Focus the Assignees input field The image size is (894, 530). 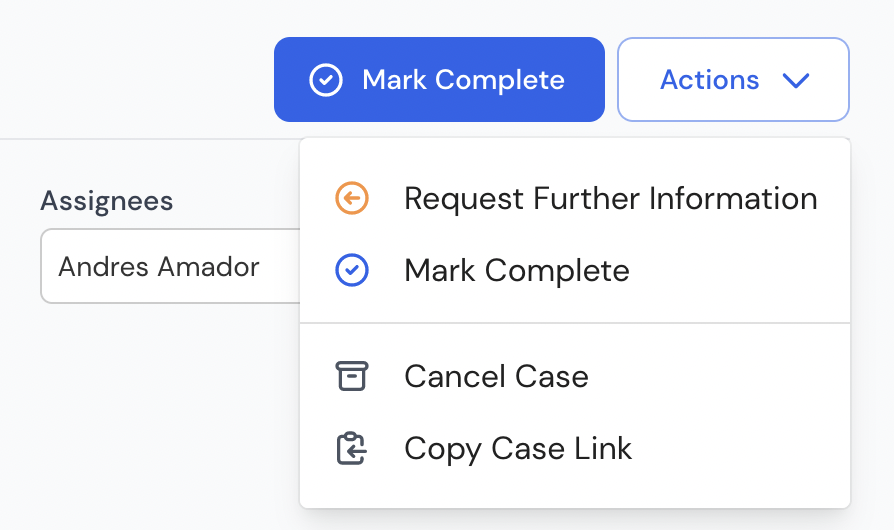point(170,266)
